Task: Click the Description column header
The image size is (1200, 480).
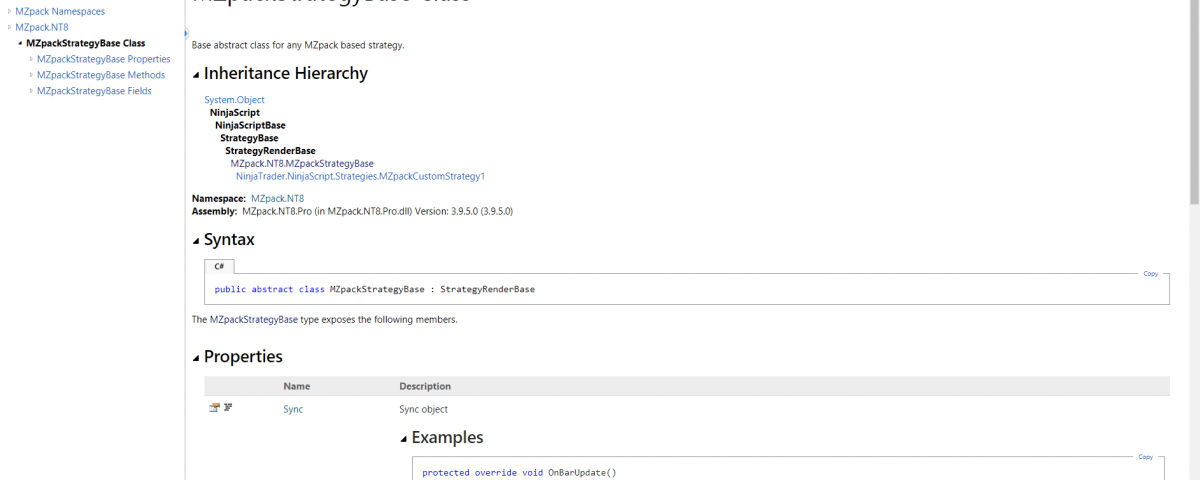Action: click(x=425, y=386)
